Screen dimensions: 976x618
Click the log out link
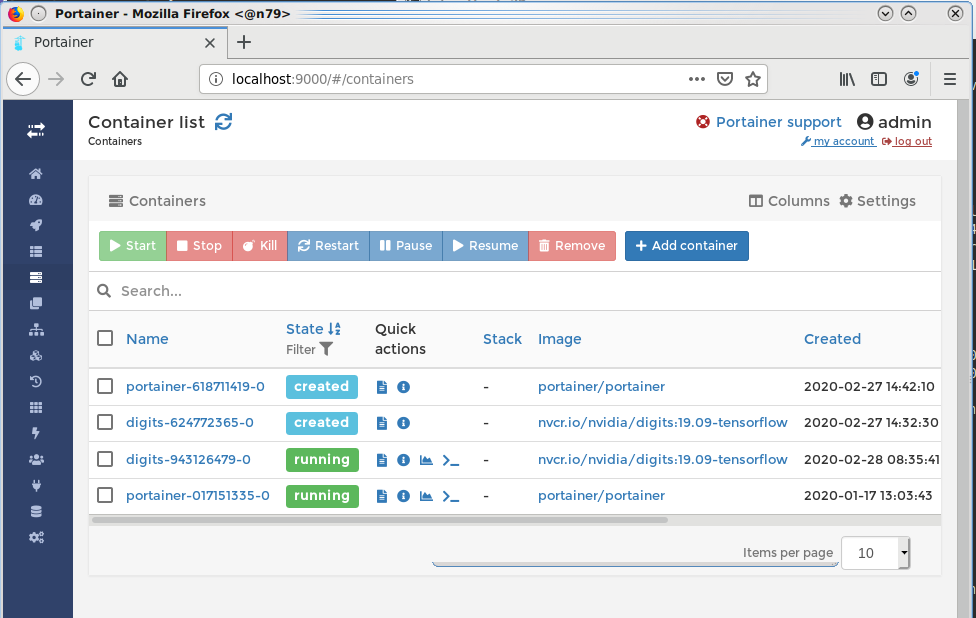click(x=907, y=141)
